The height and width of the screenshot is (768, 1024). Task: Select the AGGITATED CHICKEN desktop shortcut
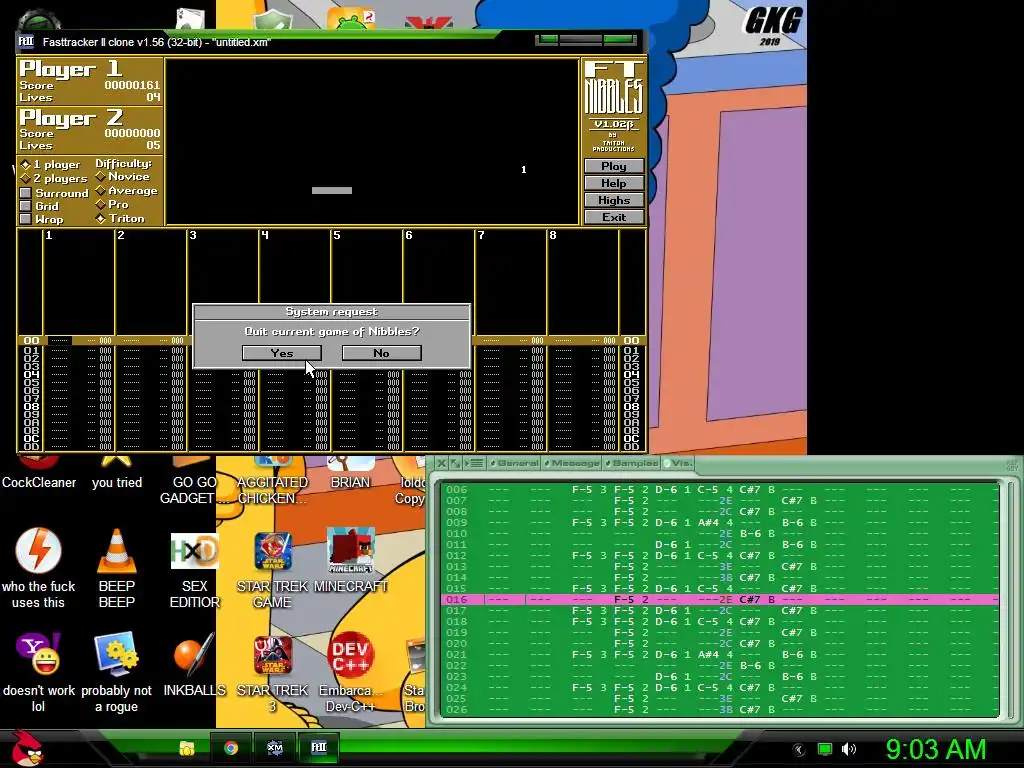[x=273, y=490]
